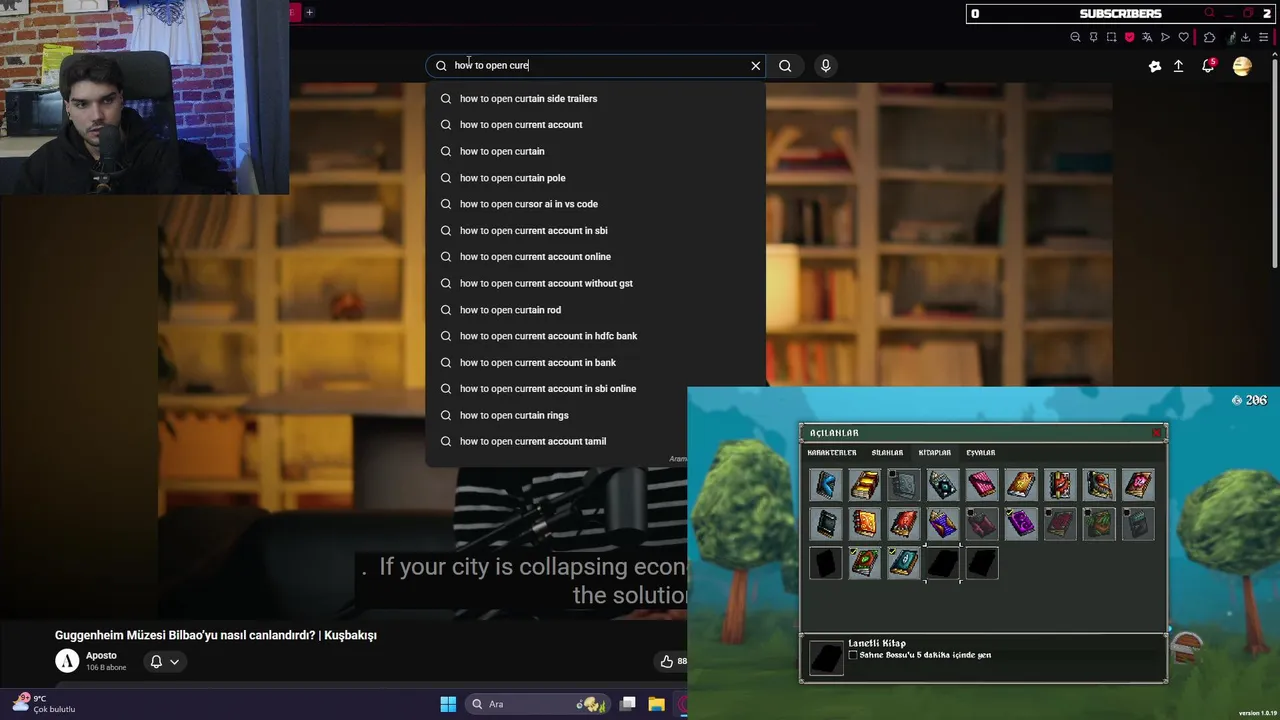Open the Aposto channel name link
1280x720 pixels.
tap(101, 656)
